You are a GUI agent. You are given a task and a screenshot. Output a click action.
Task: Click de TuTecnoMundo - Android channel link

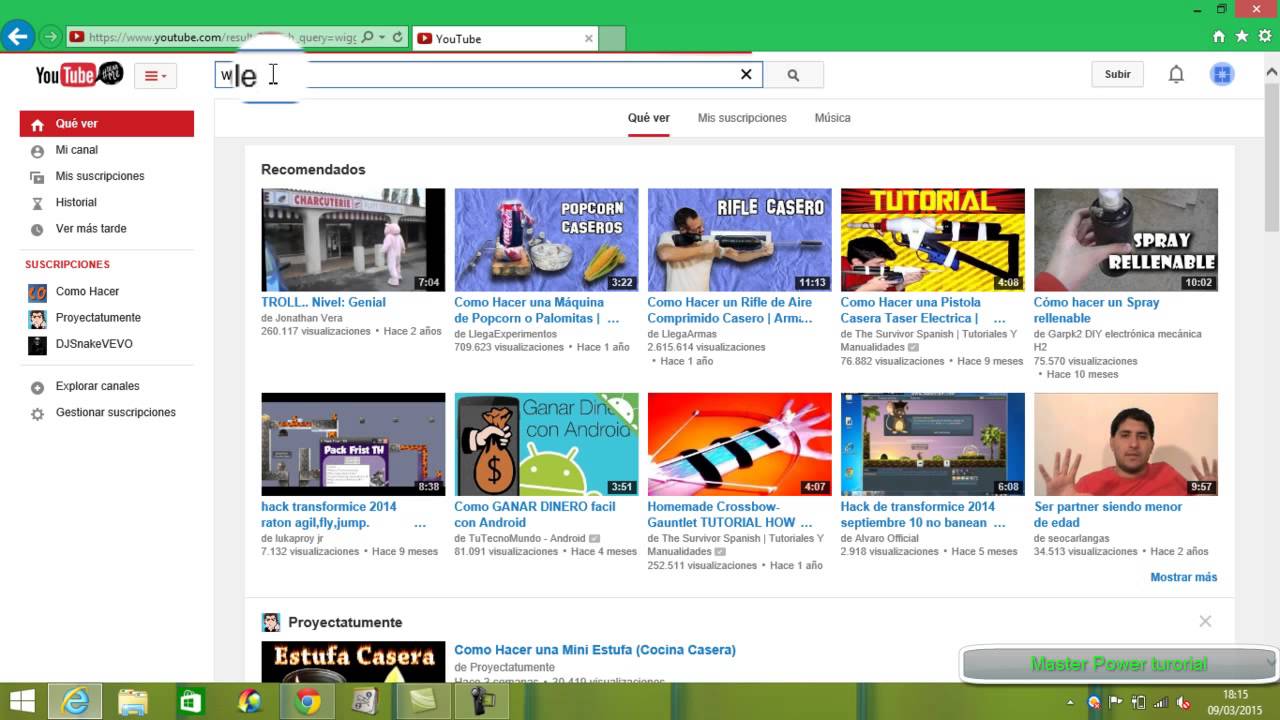520,538
